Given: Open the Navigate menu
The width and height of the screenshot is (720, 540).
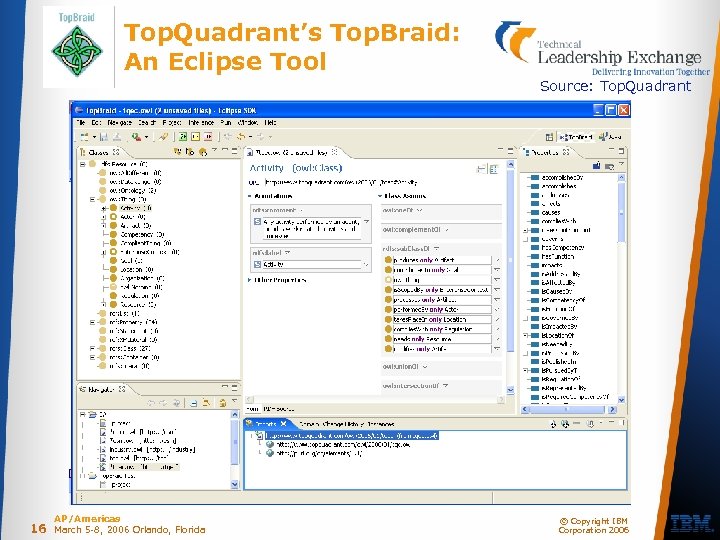Looking at the screenshot, I should coord(119,123).
